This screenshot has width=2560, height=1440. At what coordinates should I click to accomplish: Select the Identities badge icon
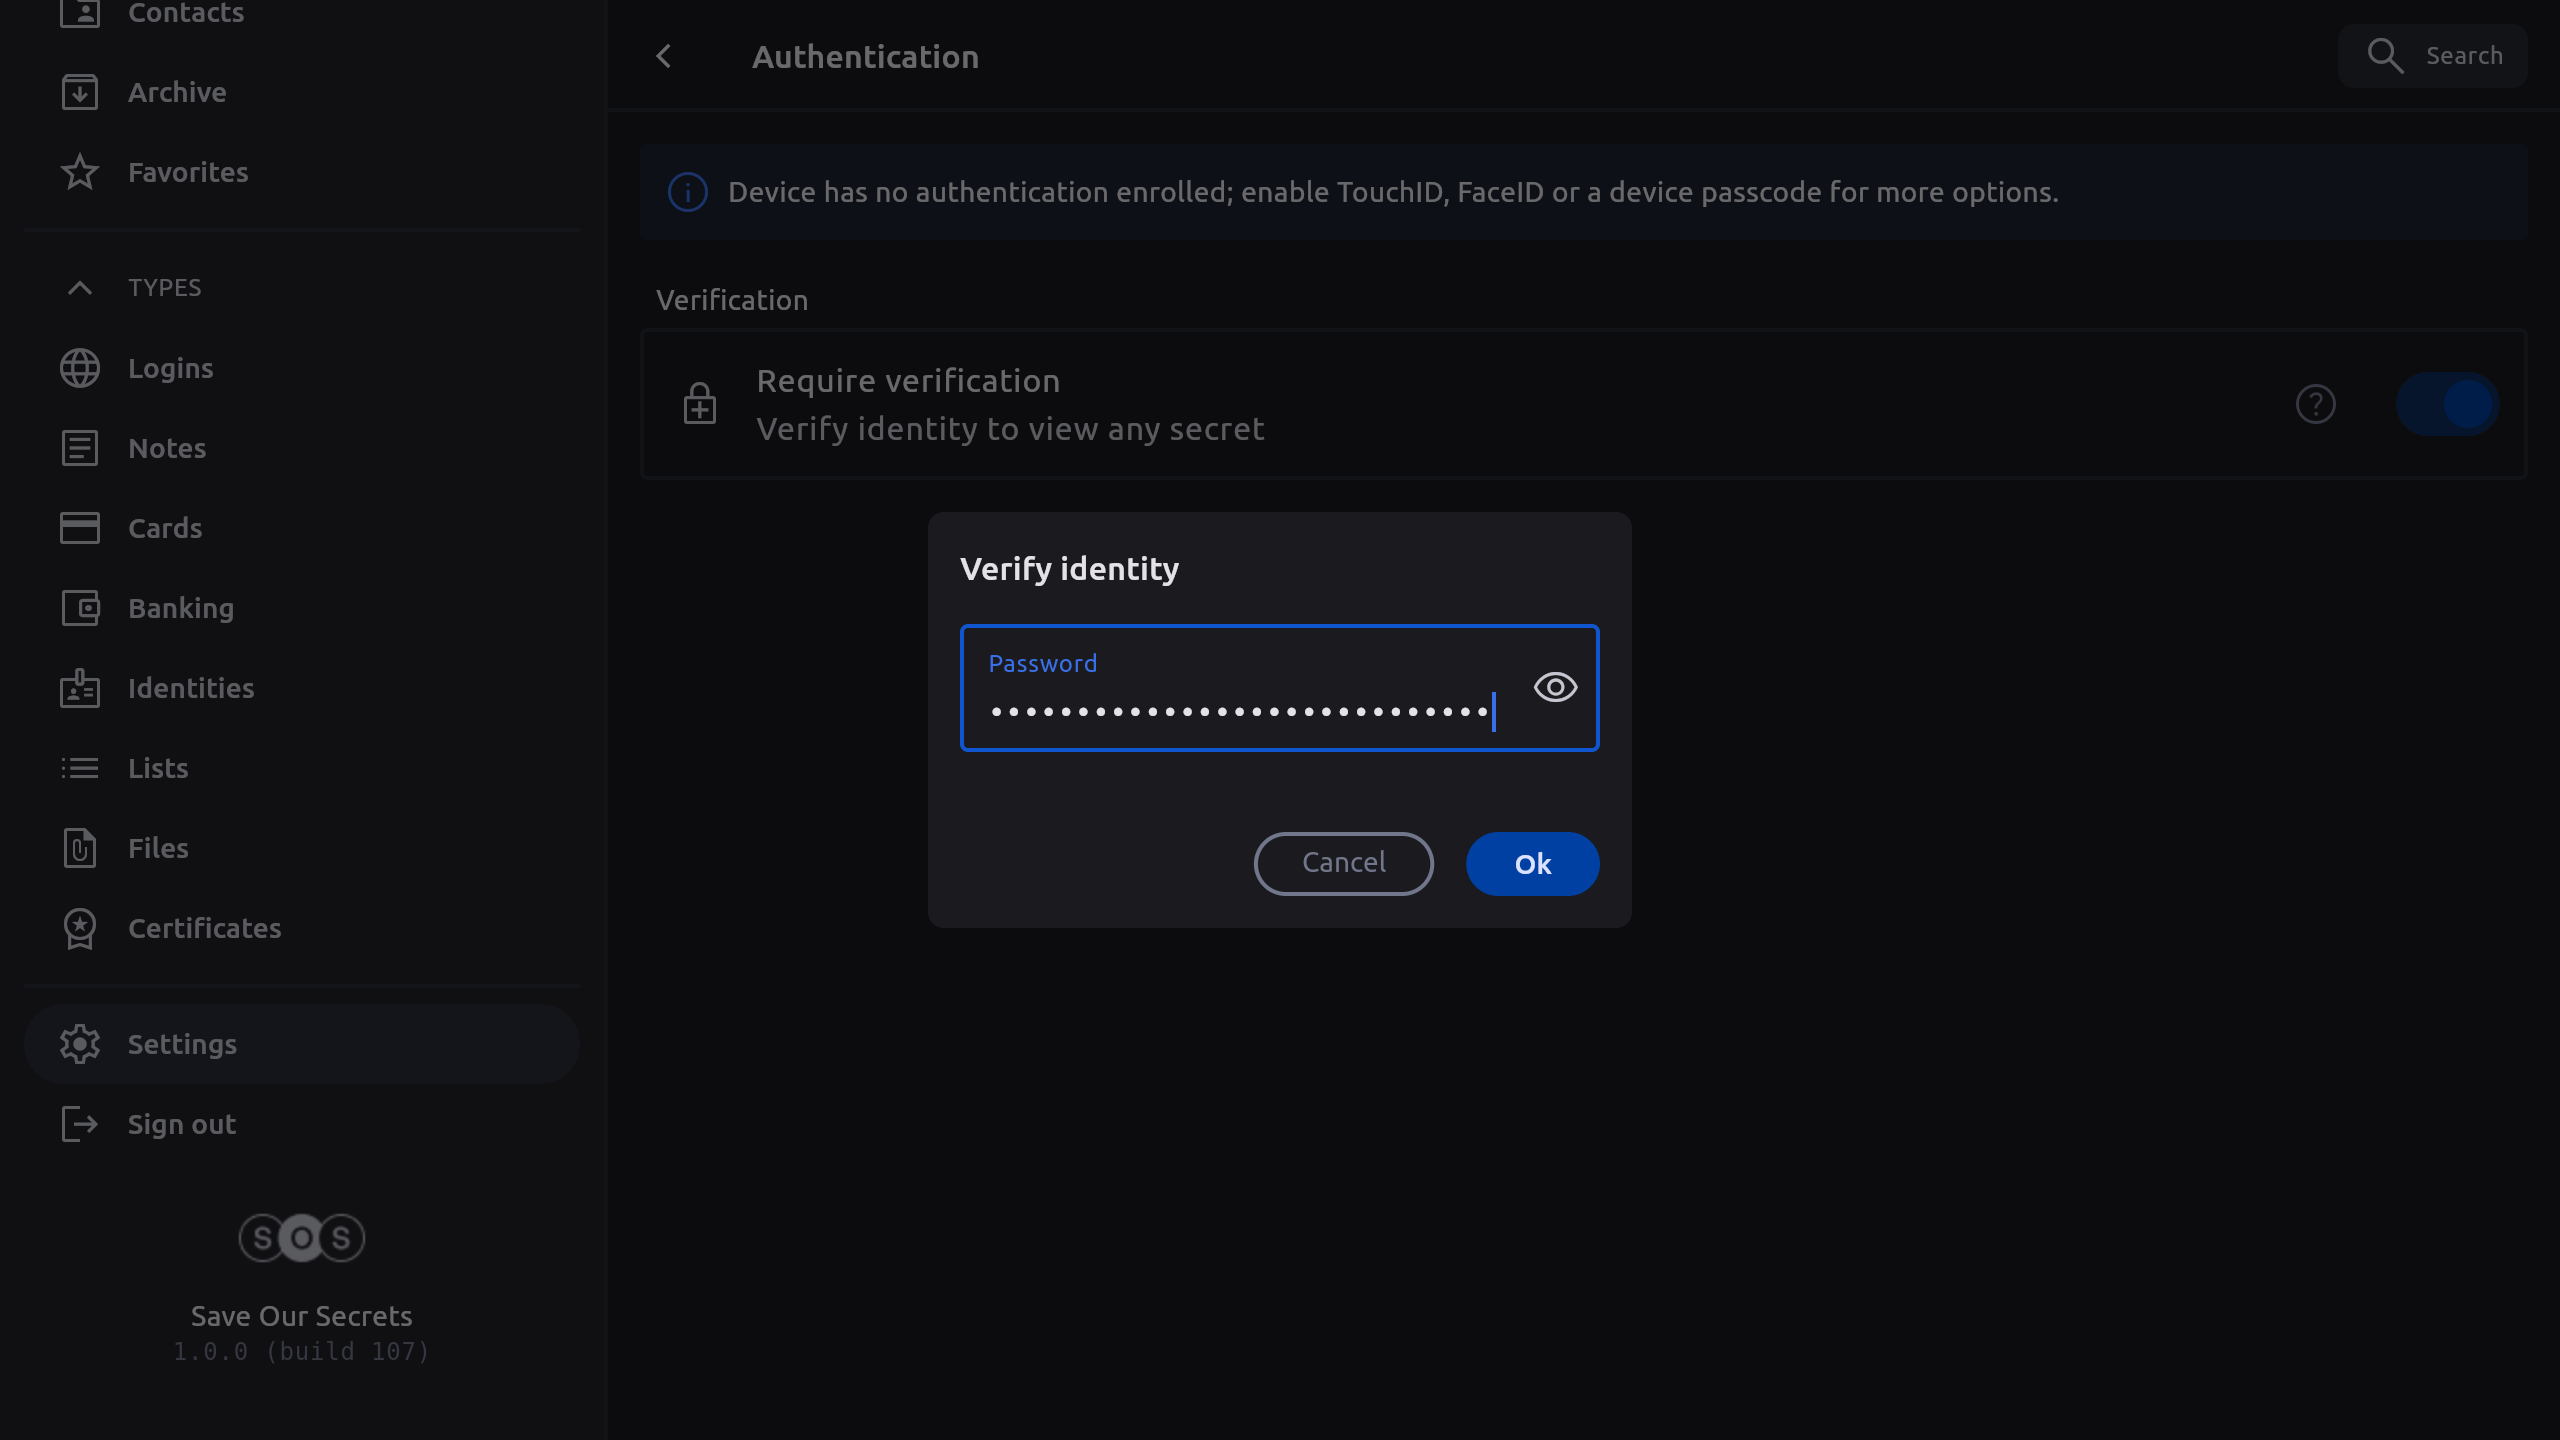coord(80,688)
